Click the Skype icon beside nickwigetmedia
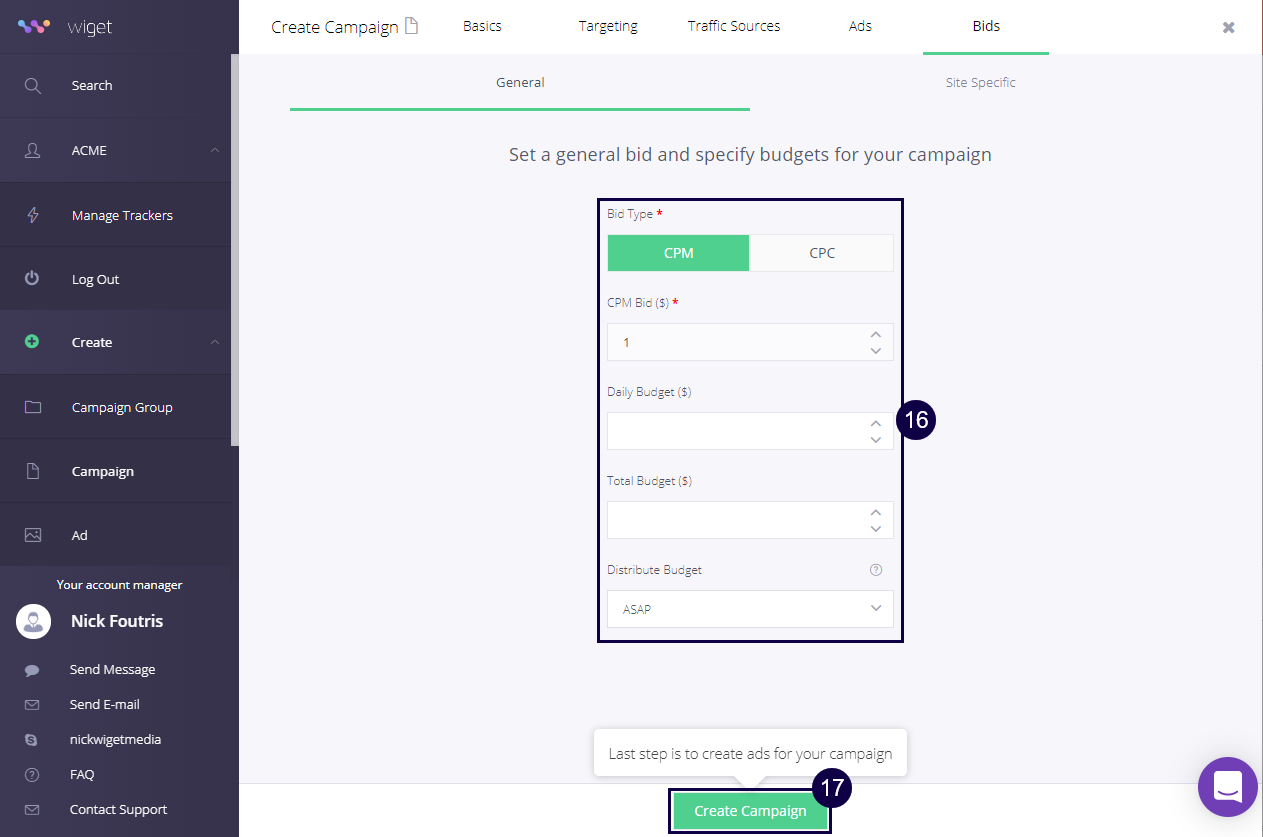1263x837 pixels. [x=32, y=740]
